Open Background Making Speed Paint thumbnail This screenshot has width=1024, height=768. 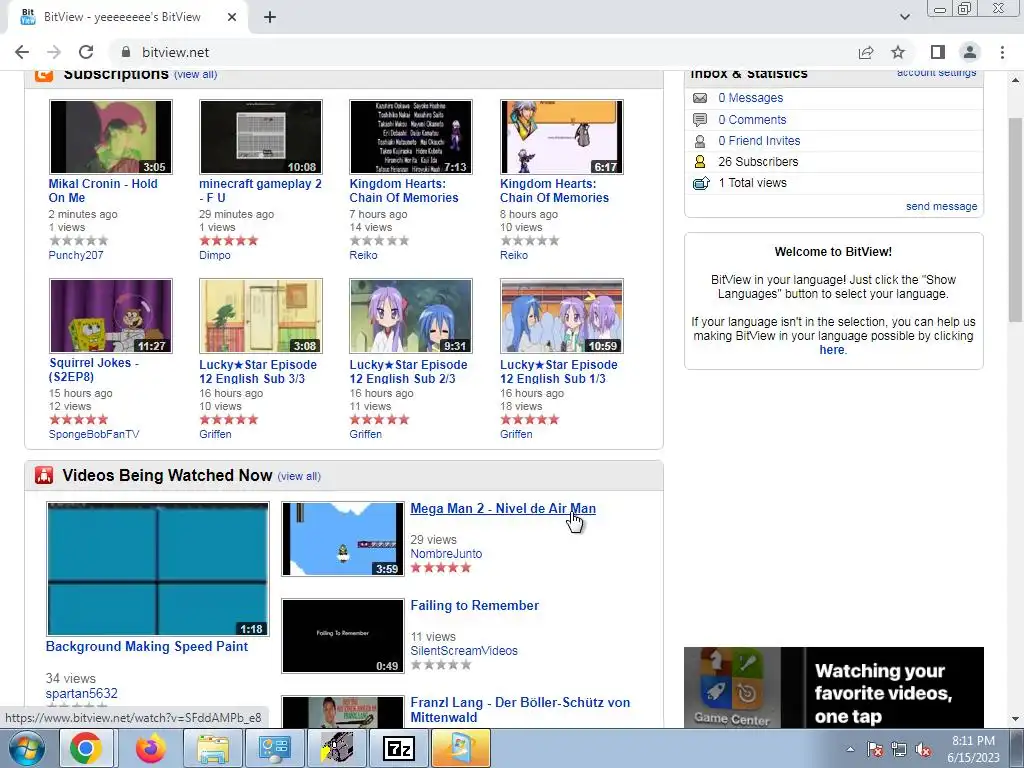point(157,569)
